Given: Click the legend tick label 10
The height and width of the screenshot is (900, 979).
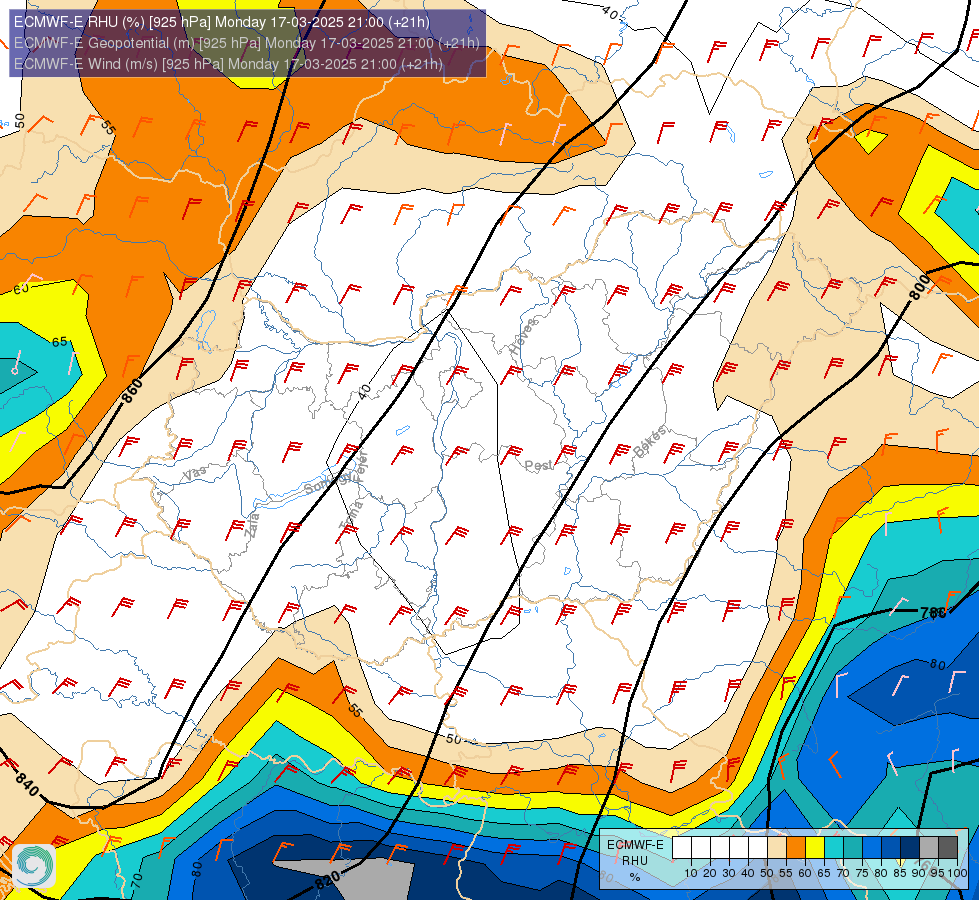Looking at the screenshot, I should tap(691, 873).
